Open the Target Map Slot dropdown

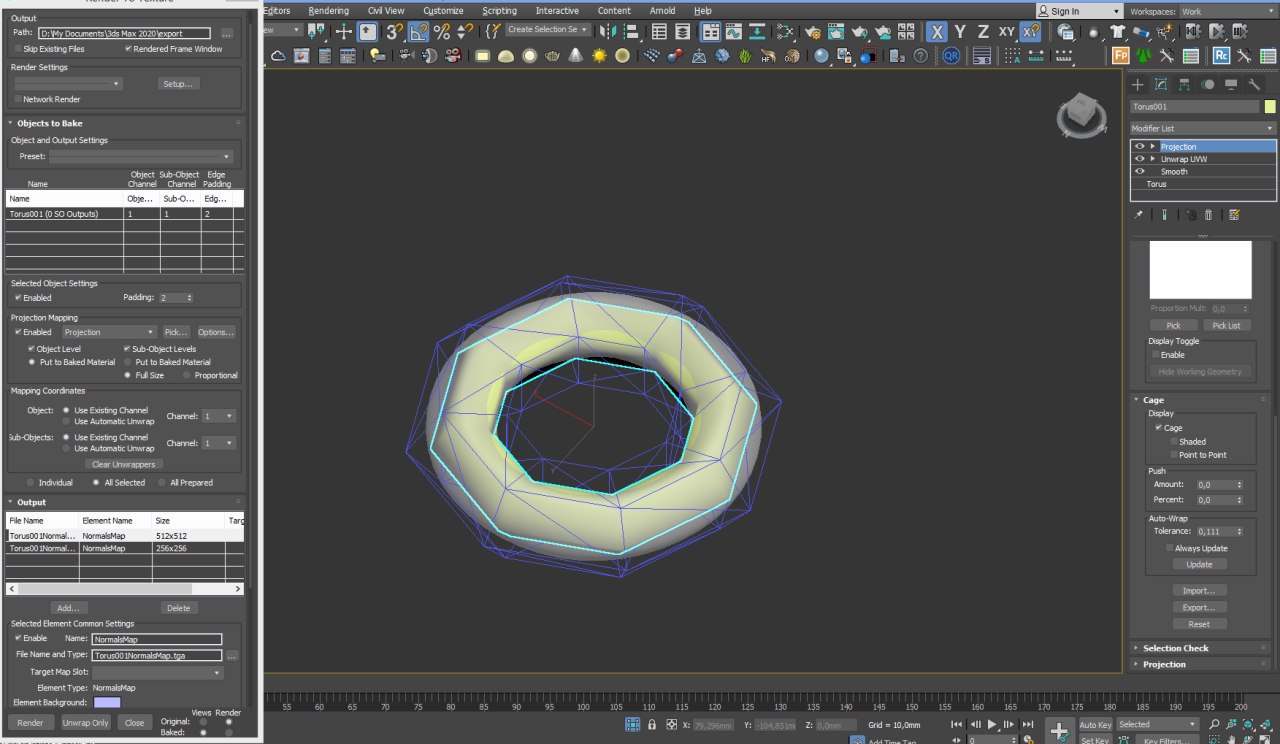tap(157, 673)
